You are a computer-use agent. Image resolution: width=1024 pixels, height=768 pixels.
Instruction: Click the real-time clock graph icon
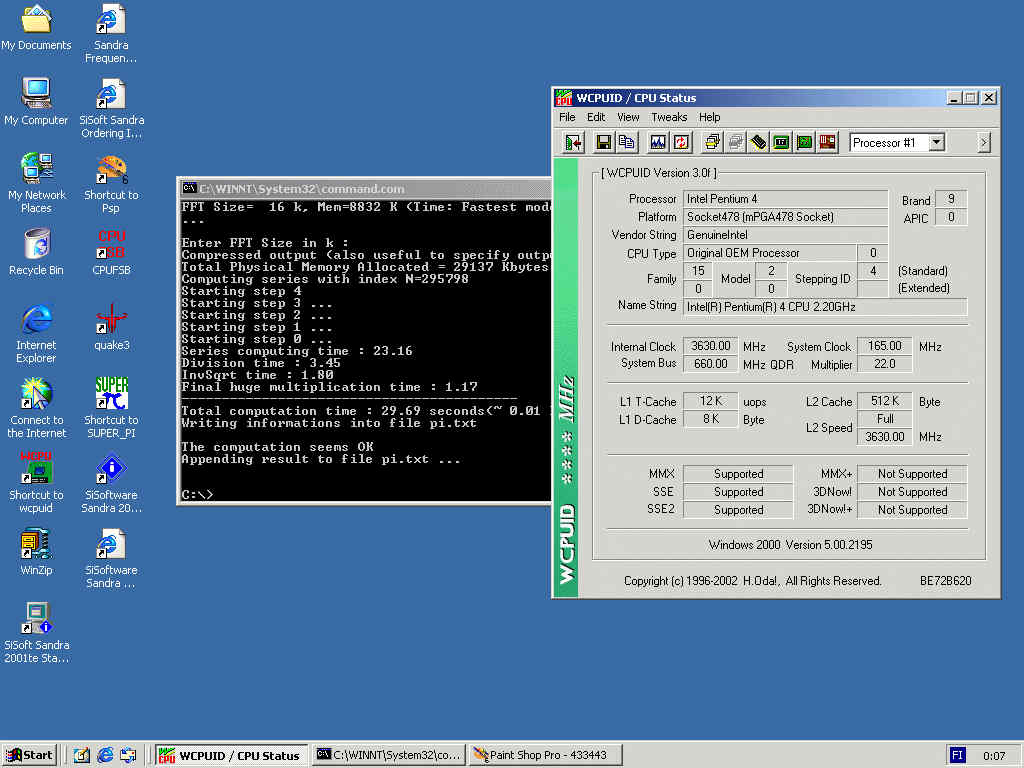click(658, 143)
